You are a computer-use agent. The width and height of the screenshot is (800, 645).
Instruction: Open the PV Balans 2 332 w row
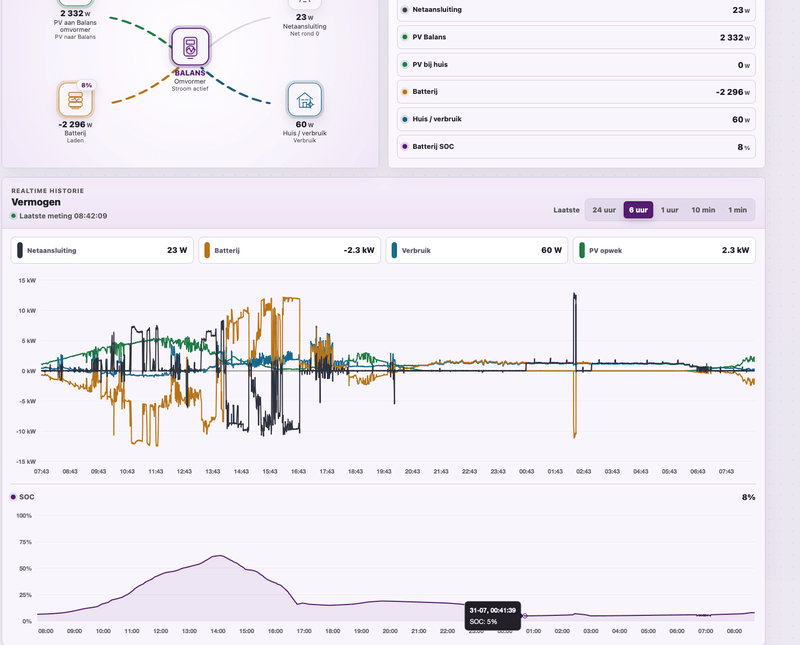click(x=576, y=37)
